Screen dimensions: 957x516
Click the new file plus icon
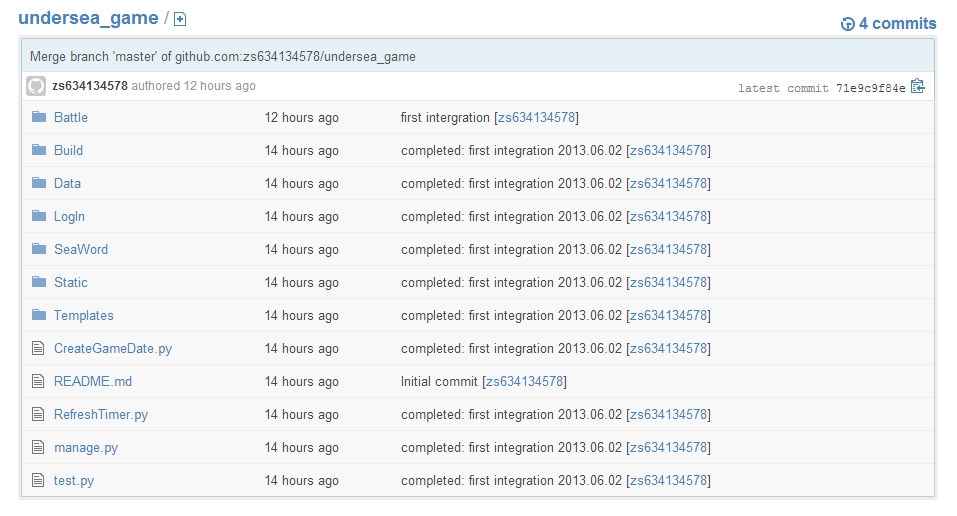click(180, 20)
